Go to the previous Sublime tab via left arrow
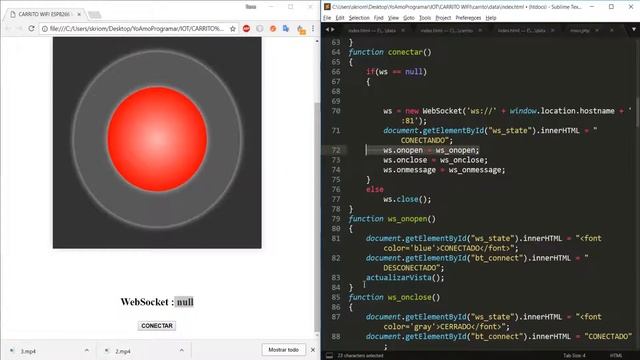Image resolution: width=640 pixels, height=360 pixels. point(327,30)
